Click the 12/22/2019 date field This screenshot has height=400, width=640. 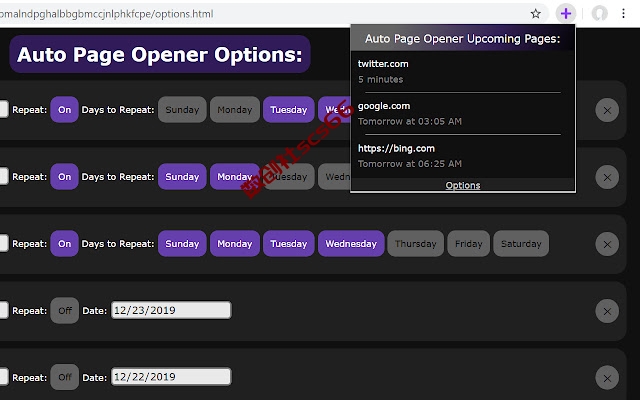pyautogui.click(x=171, y=377)
